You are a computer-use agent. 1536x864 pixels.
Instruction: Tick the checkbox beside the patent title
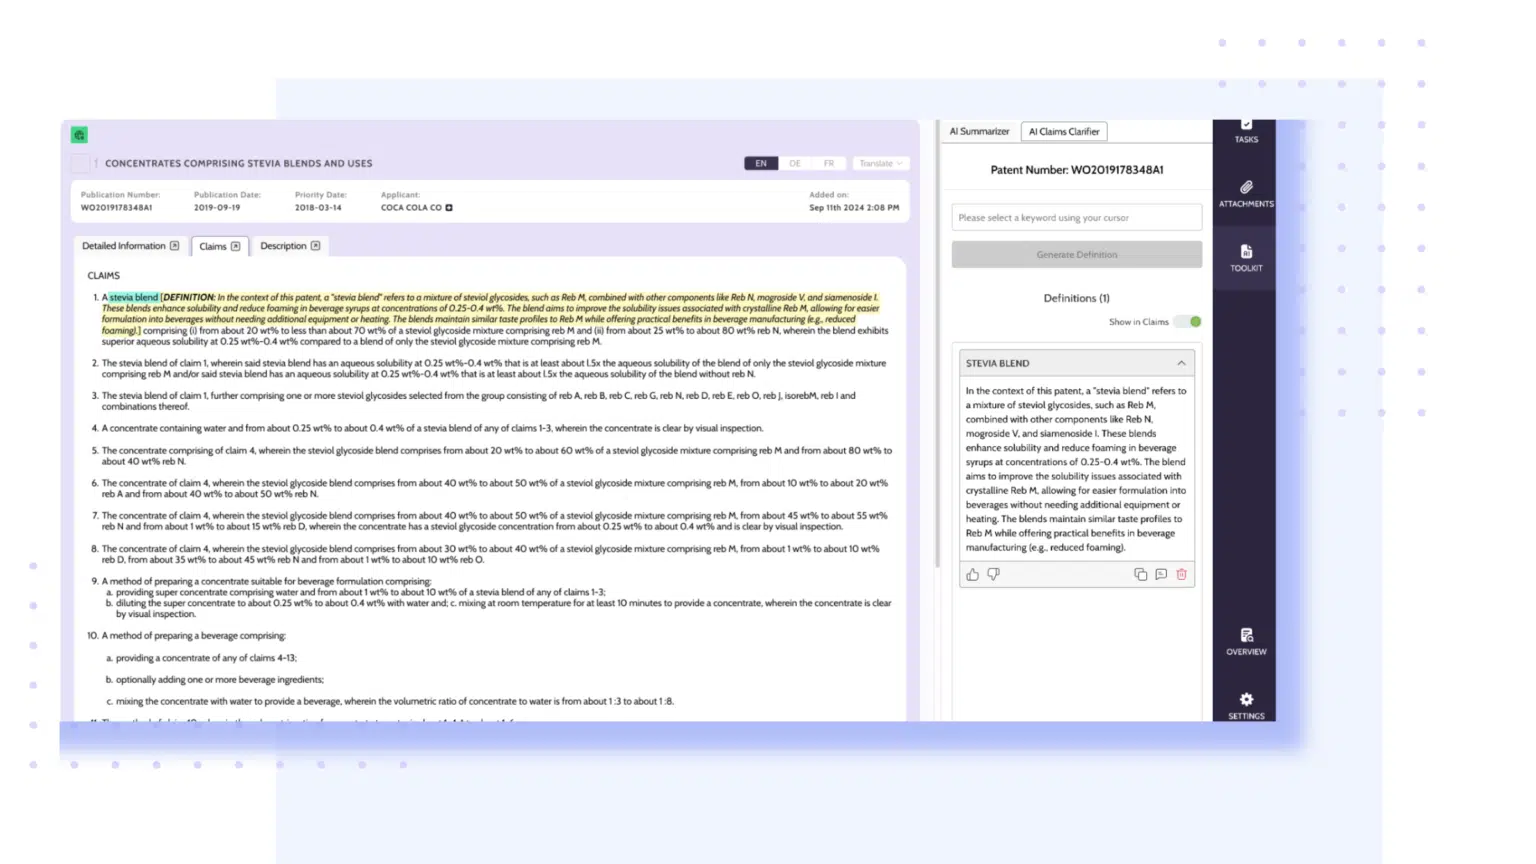[x=80, y=163]
